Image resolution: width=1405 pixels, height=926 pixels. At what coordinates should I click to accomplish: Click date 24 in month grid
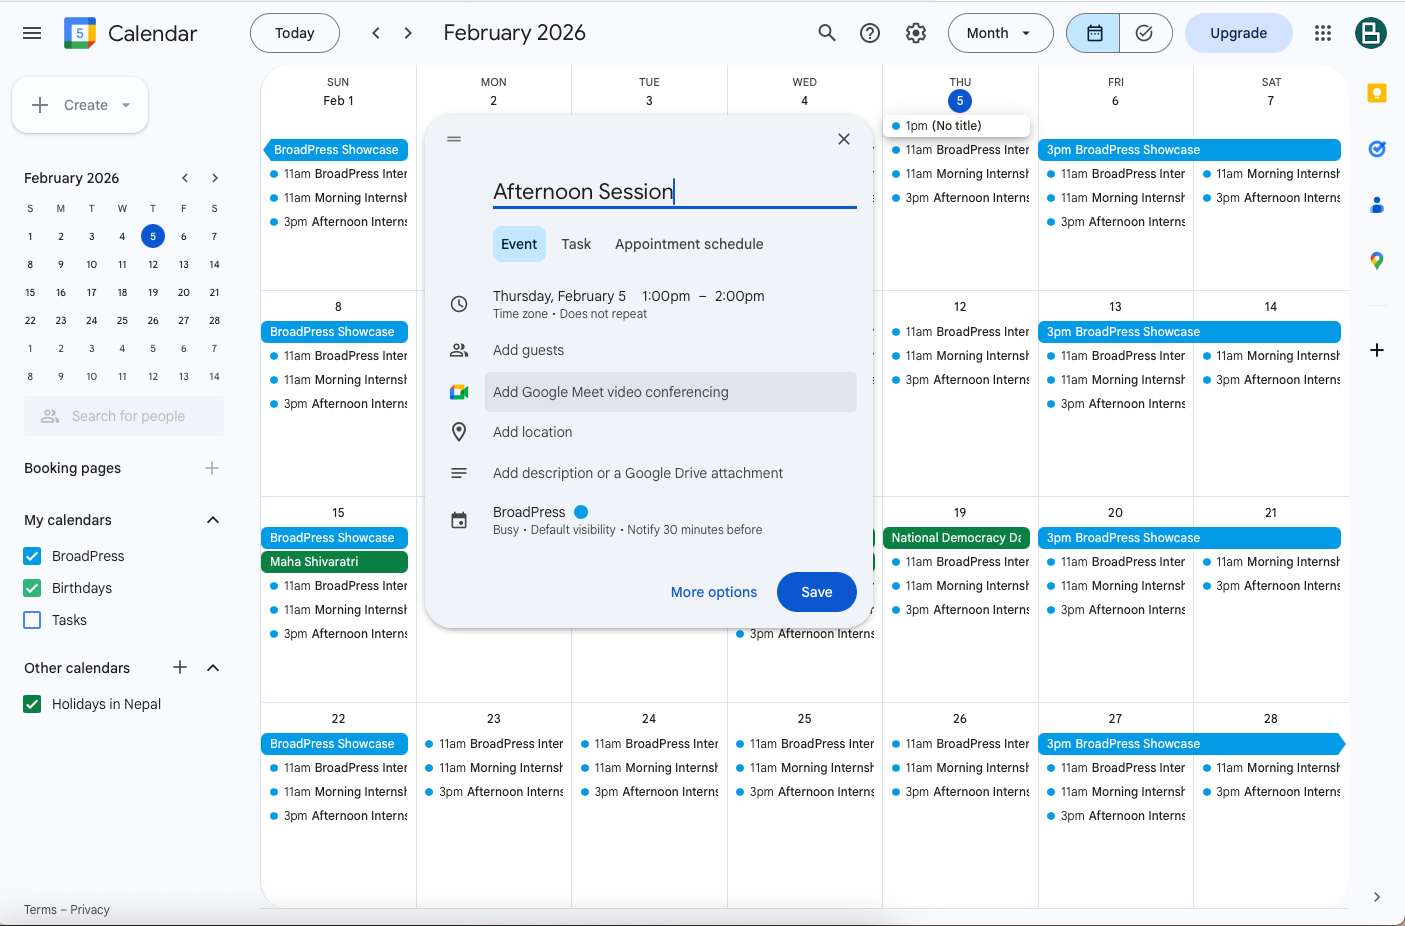tap(649, 719)
